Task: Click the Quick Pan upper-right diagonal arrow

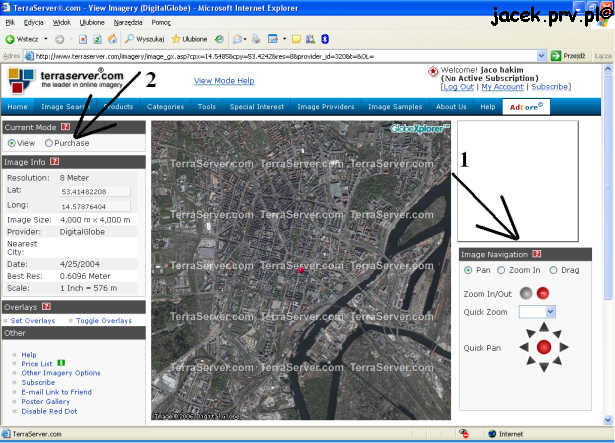Action: coord(557,333)
